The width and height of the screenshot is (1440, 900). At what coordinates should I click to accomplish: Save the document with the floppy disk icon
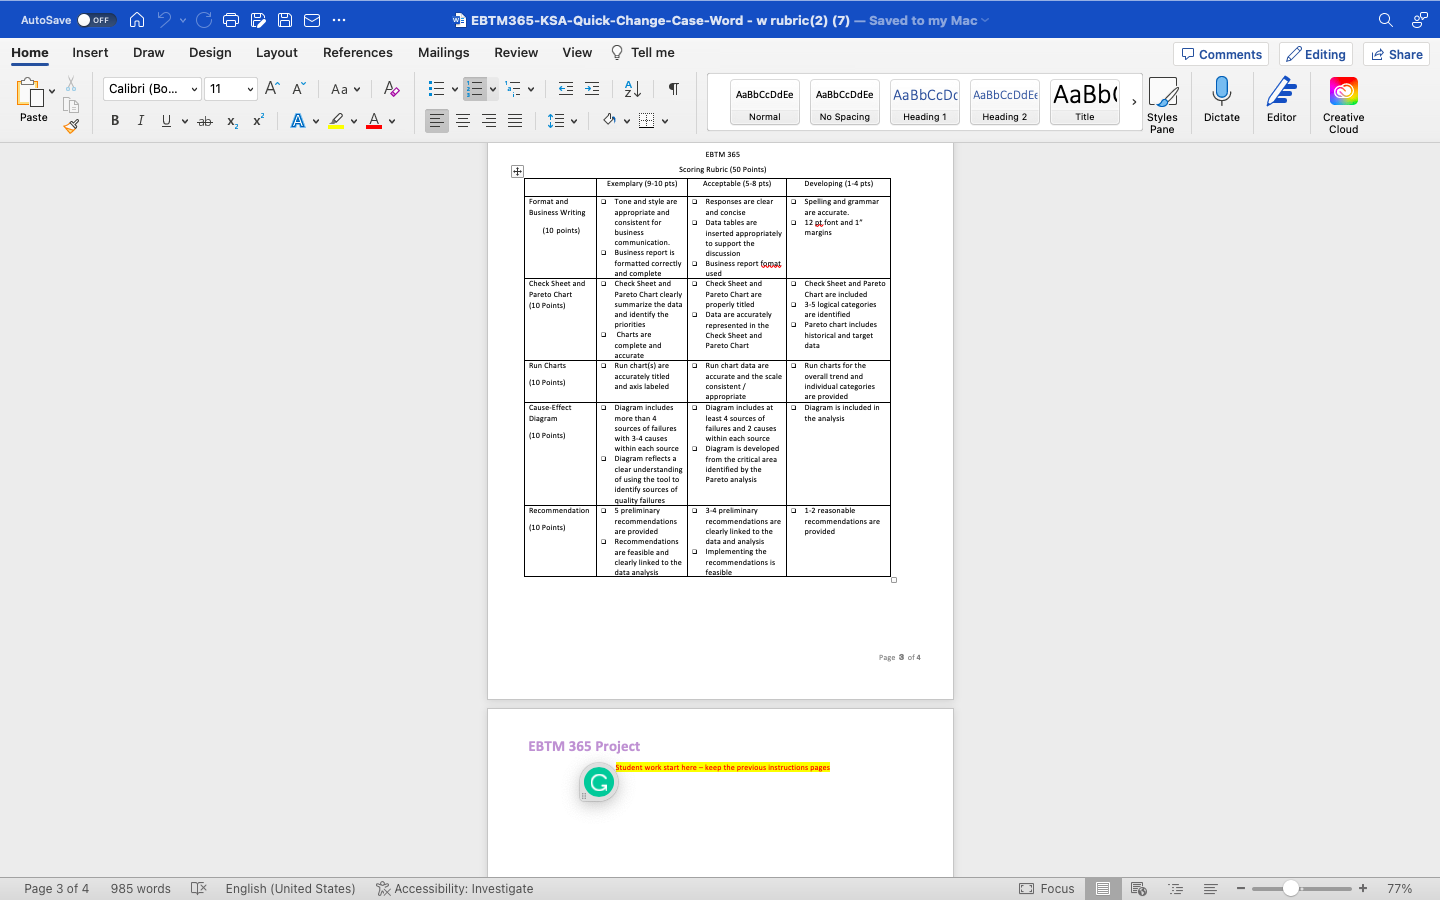[285, 20]
